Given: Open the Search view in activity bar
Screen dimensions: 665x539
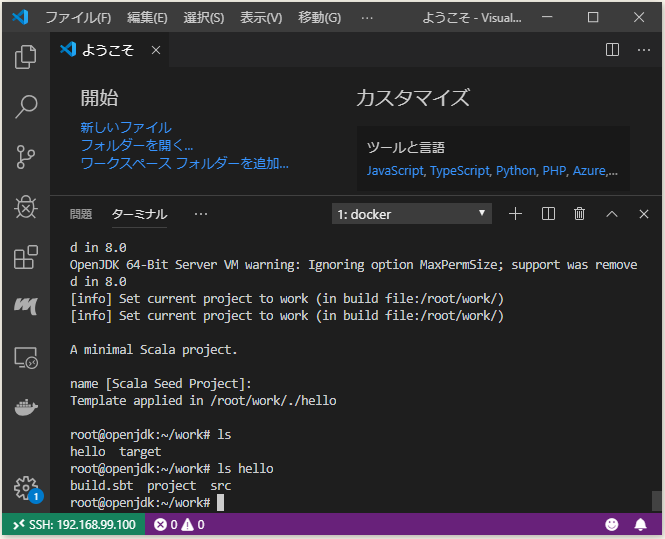Looking at the screenshot, I should [x=26, y=106].
